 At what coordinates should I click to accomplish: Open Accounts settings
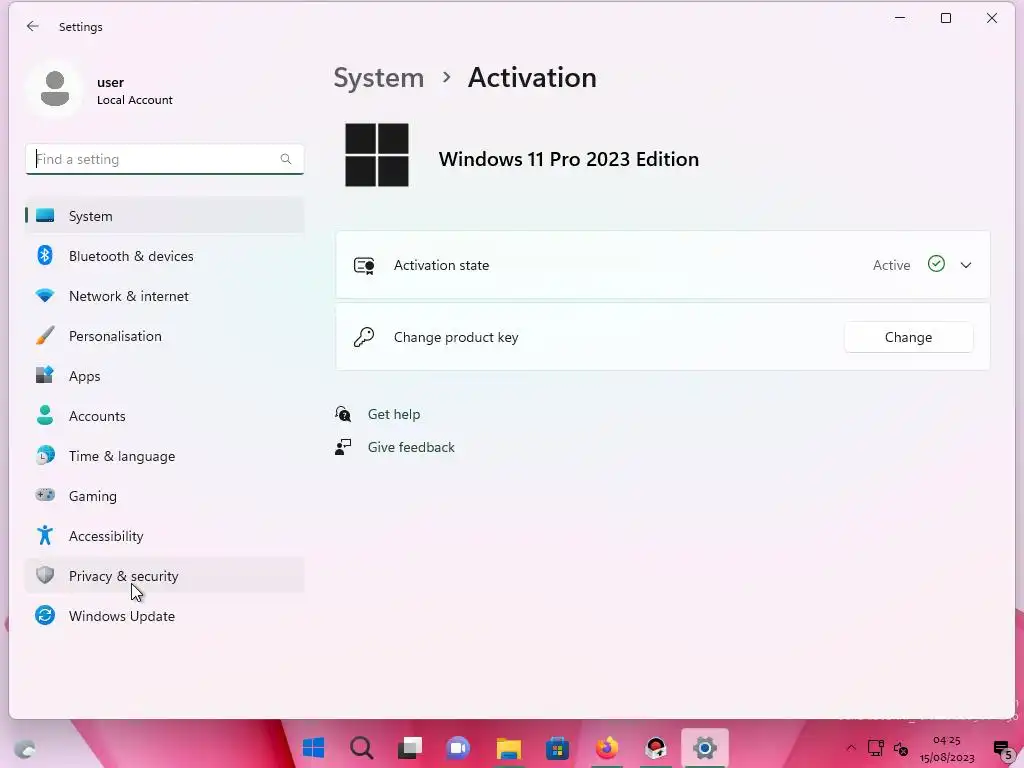coord(165,416)
